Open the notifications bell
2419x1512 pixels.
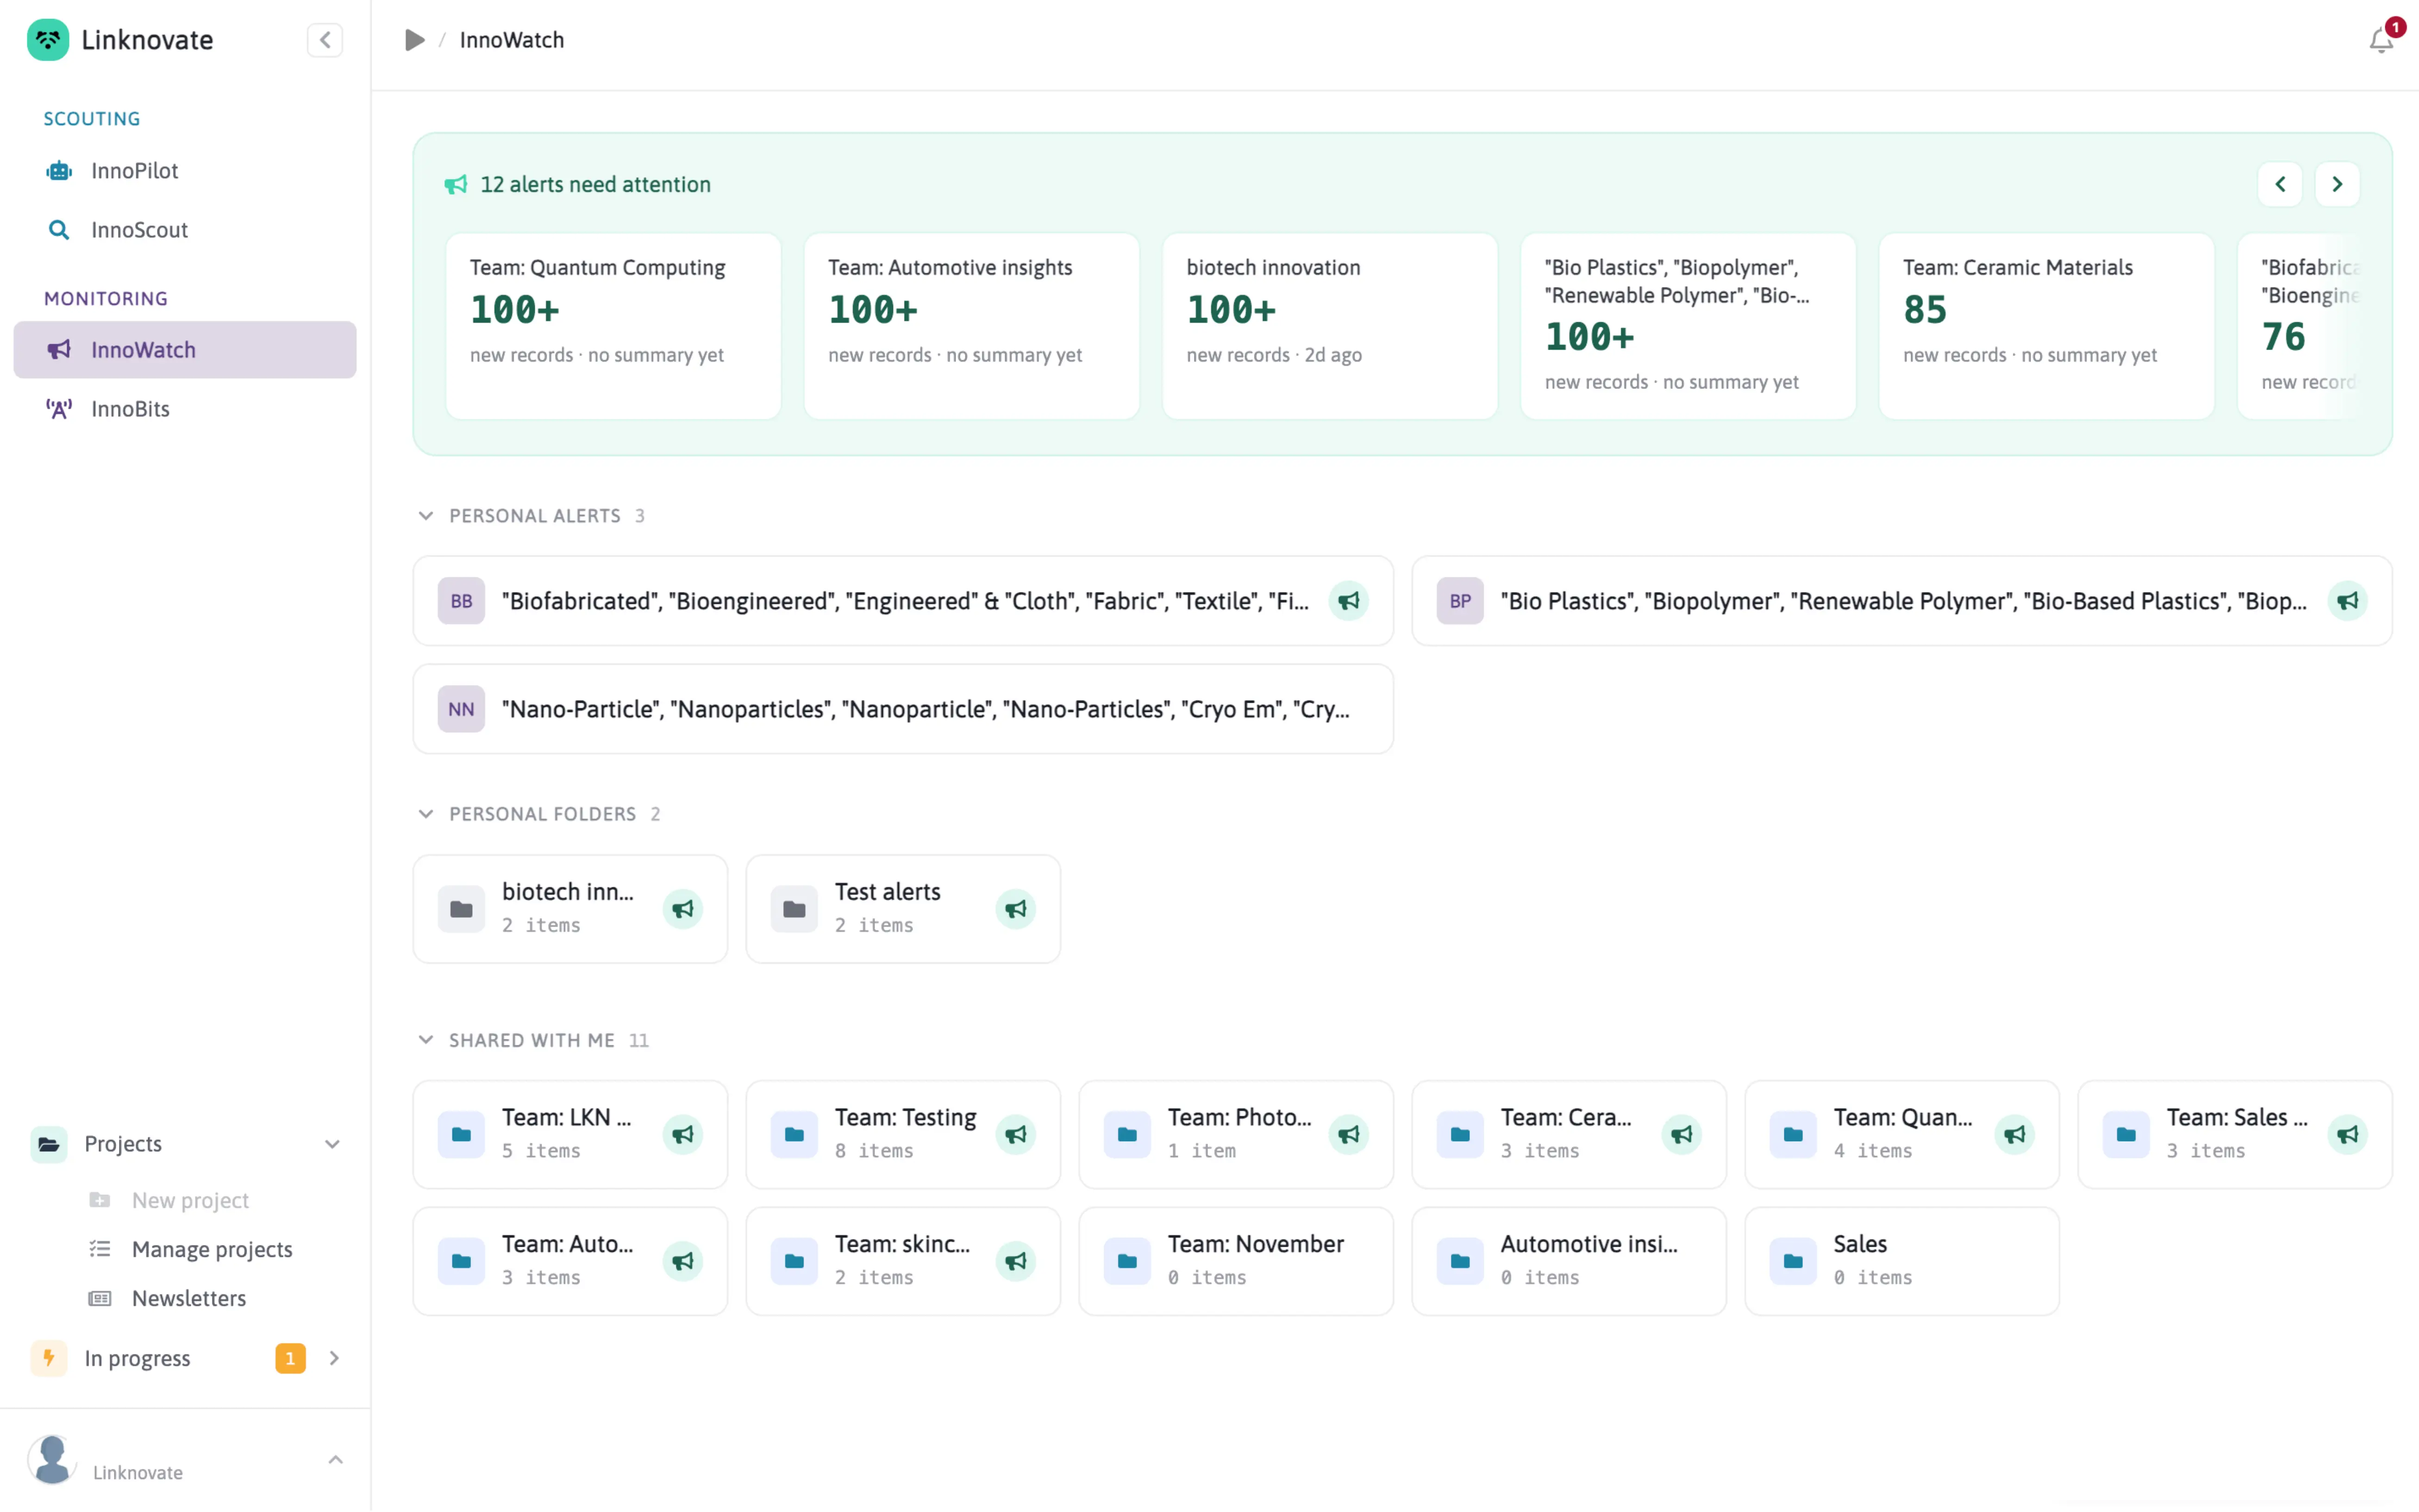(2381, 40)
